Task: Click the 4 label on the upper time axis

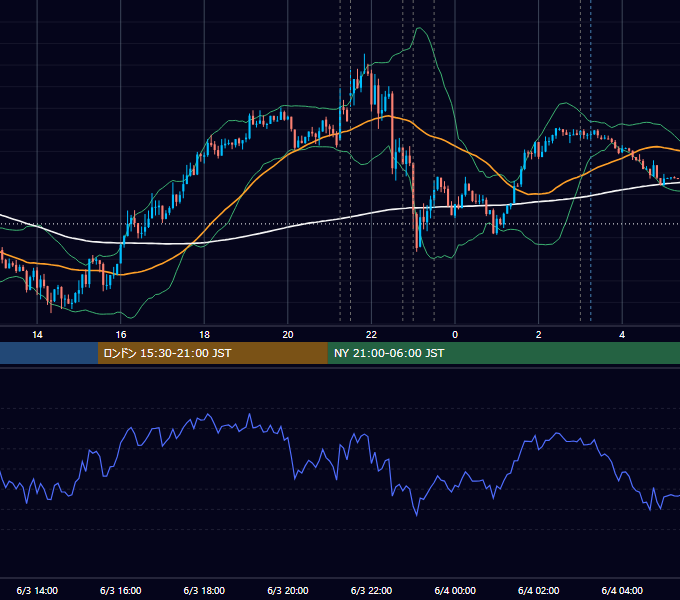Action: click(x=622, y=335)
